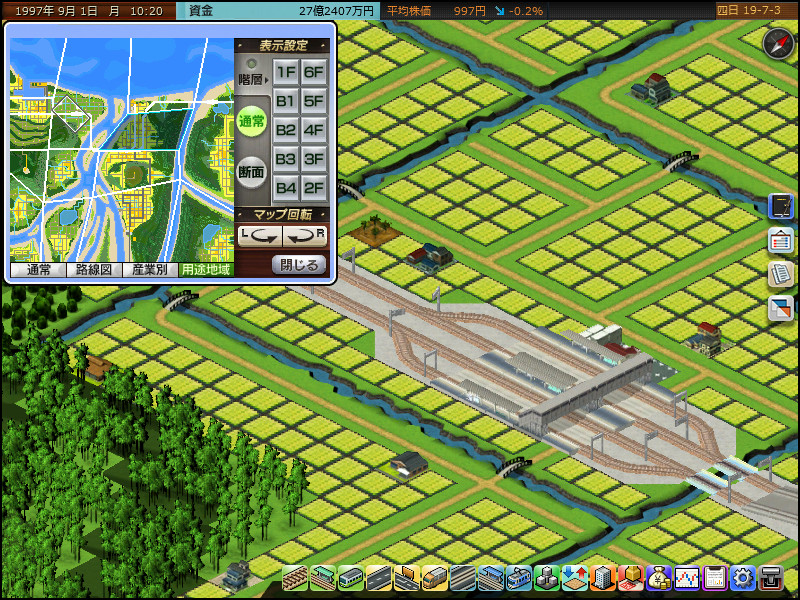Open the yen money bag finance menu
The height and width of the screenshot is (600, 800).
659,578
